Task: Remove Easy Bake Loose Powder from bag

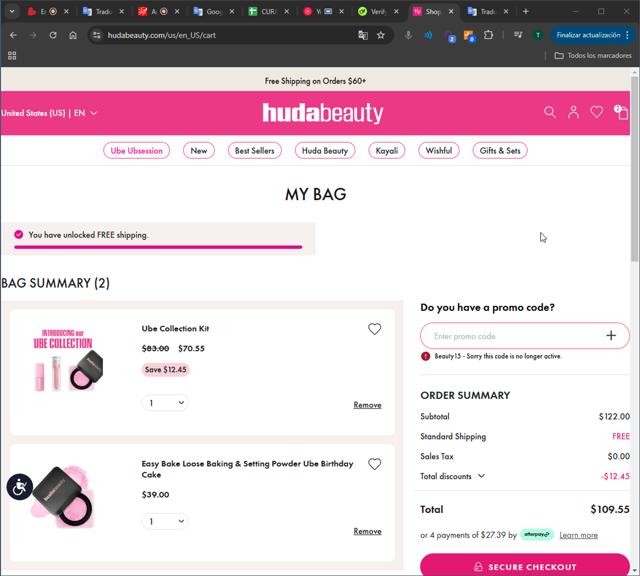Action: click(x=367, y=531)
